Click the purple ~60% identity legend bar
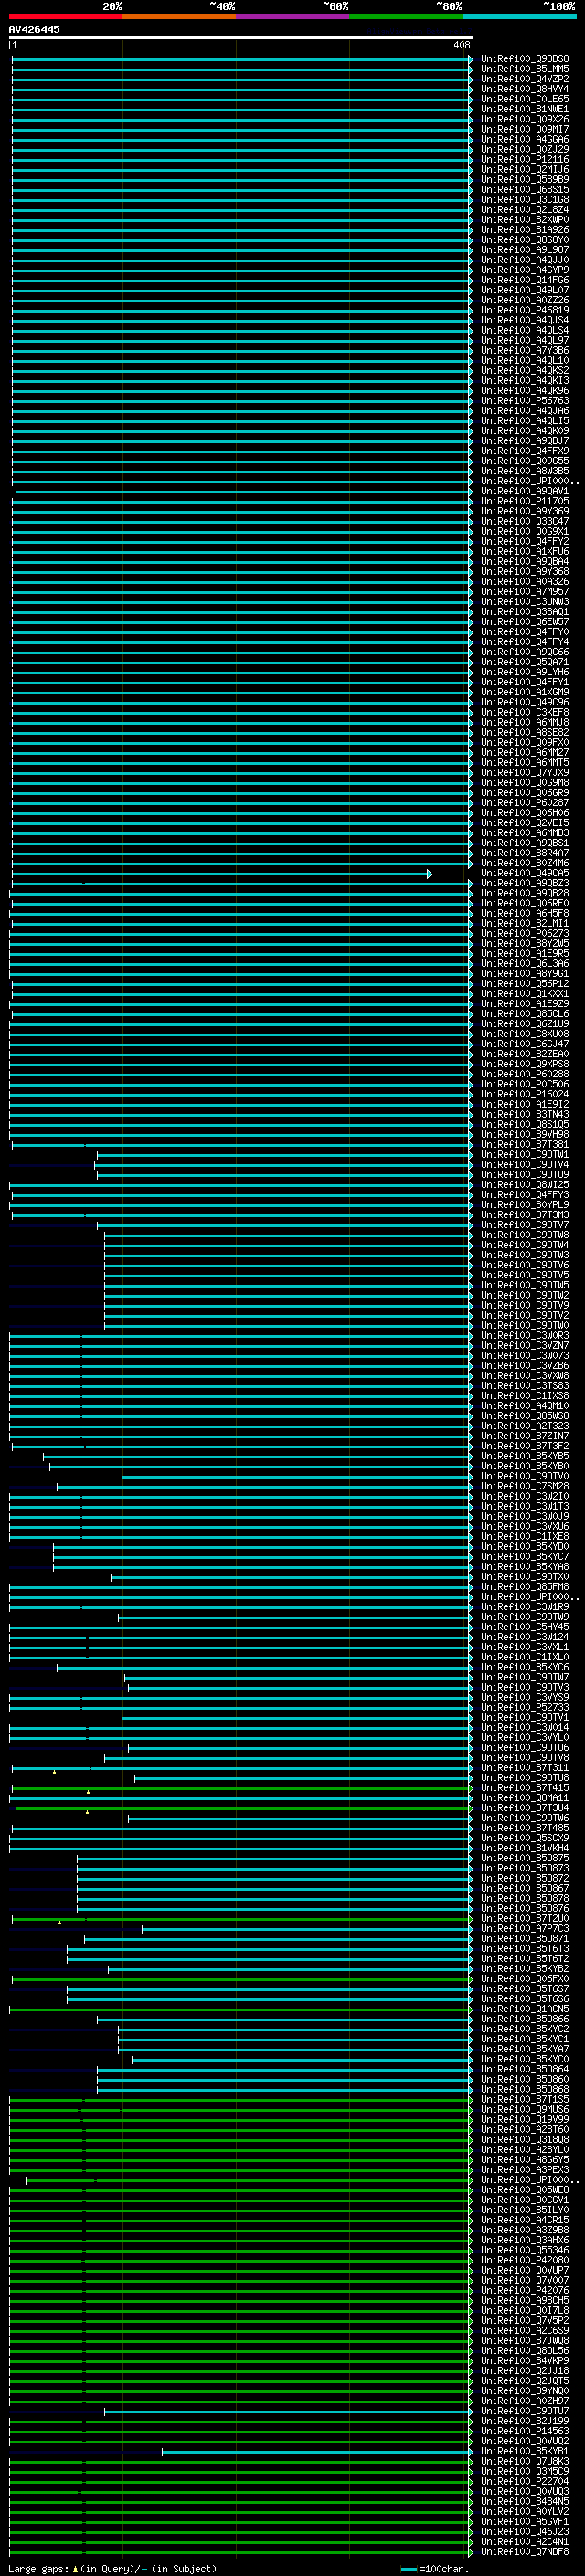The image size is (585, 2576). pyautogui.click(x=293, y=17)
